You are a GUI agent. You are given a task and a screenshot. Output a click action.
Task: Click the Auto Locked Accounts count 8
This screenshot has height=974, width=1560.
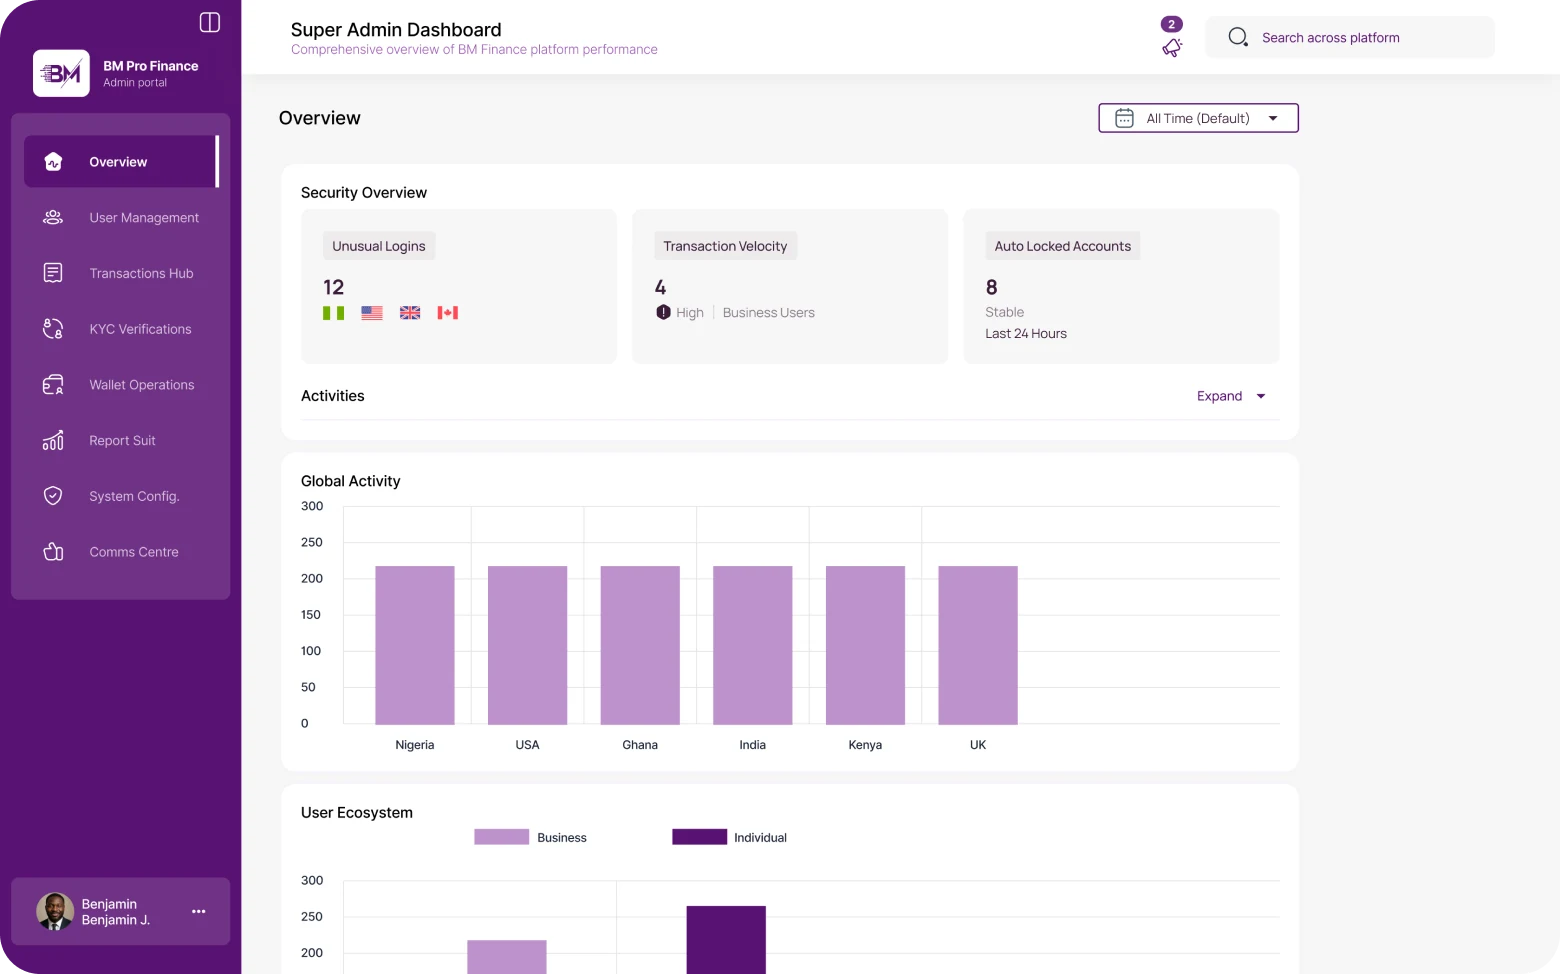point(992,287)
